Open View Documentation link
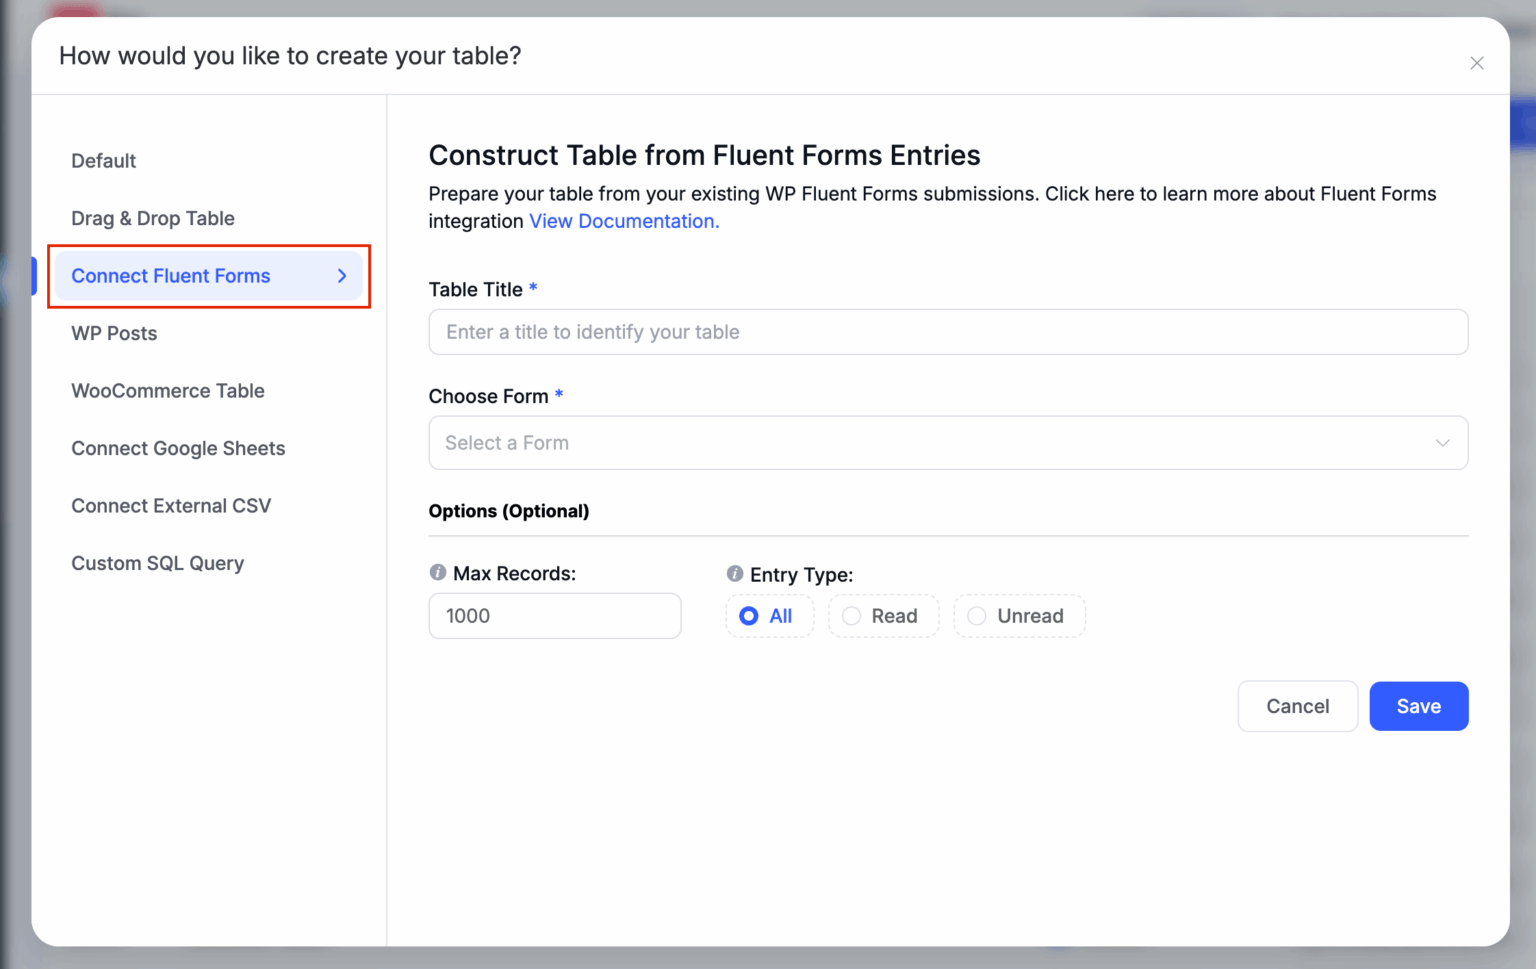The image size is (1536, 969). click(623, 220)
